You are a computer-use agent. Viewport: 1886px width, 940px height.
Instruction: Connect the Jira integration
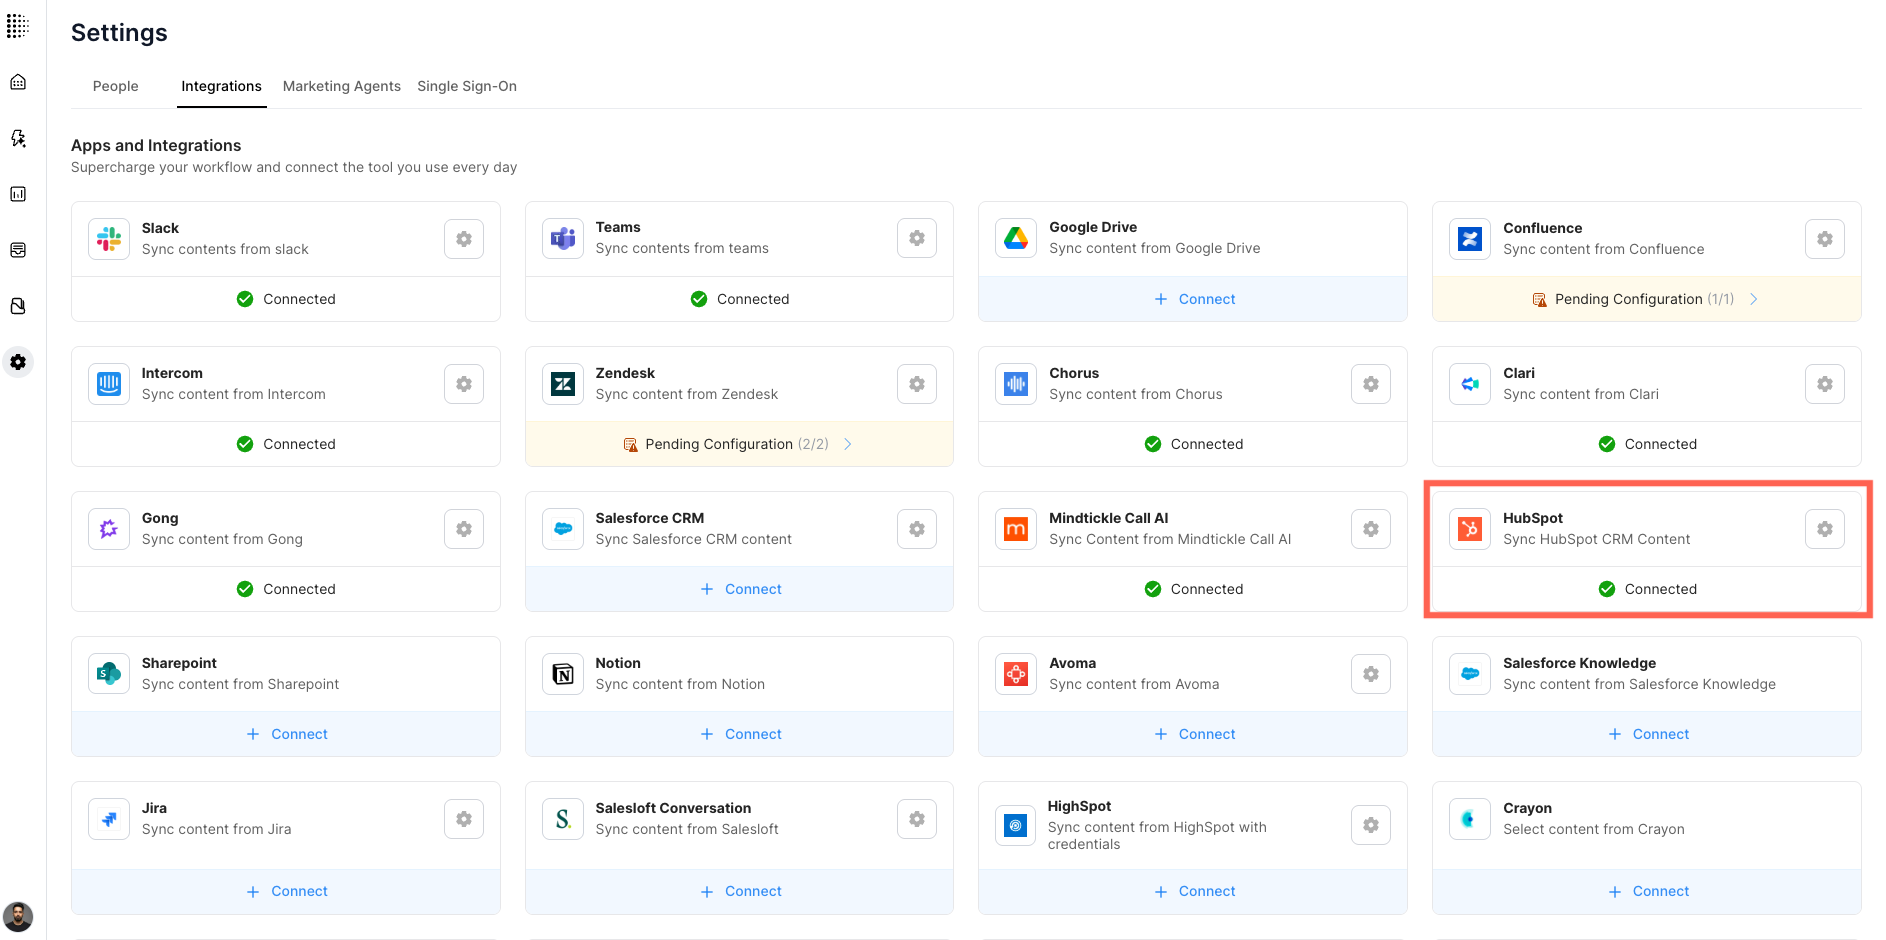(286, 891)
